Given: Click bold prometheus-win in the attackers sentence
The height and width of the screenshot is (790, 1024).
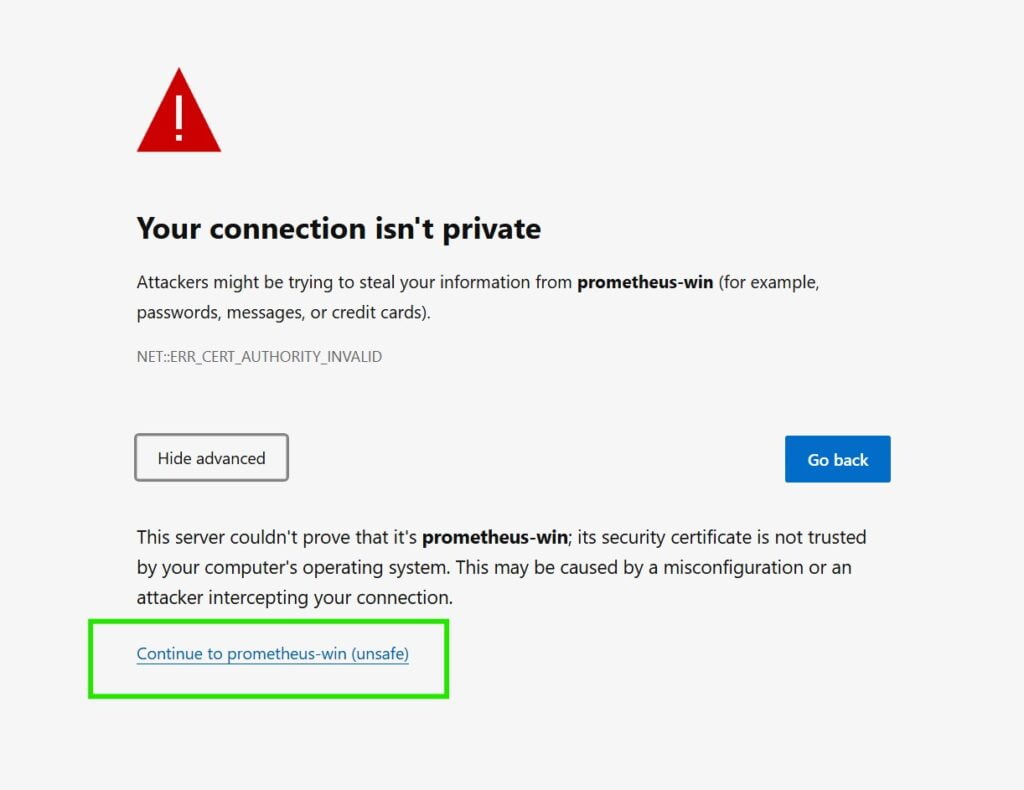Looking at the screenshot, I should pyautogui.click(x=645, y=282).
